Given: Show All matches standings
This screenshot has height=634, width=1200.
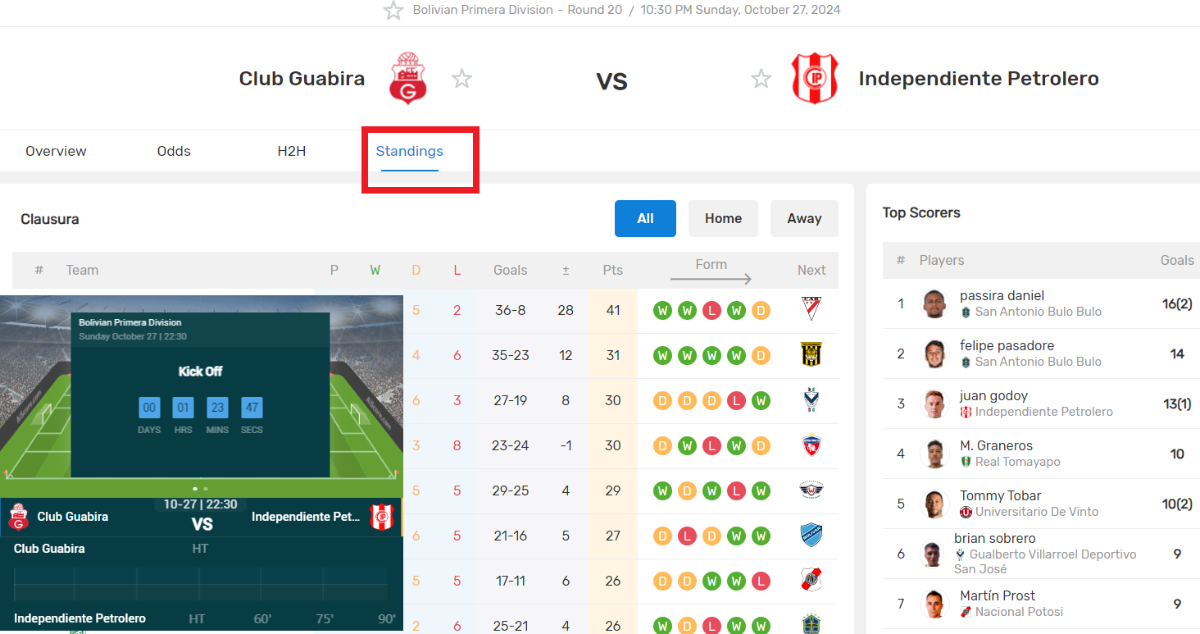Looking at the screenshot, I should click(x=645, y=218).
